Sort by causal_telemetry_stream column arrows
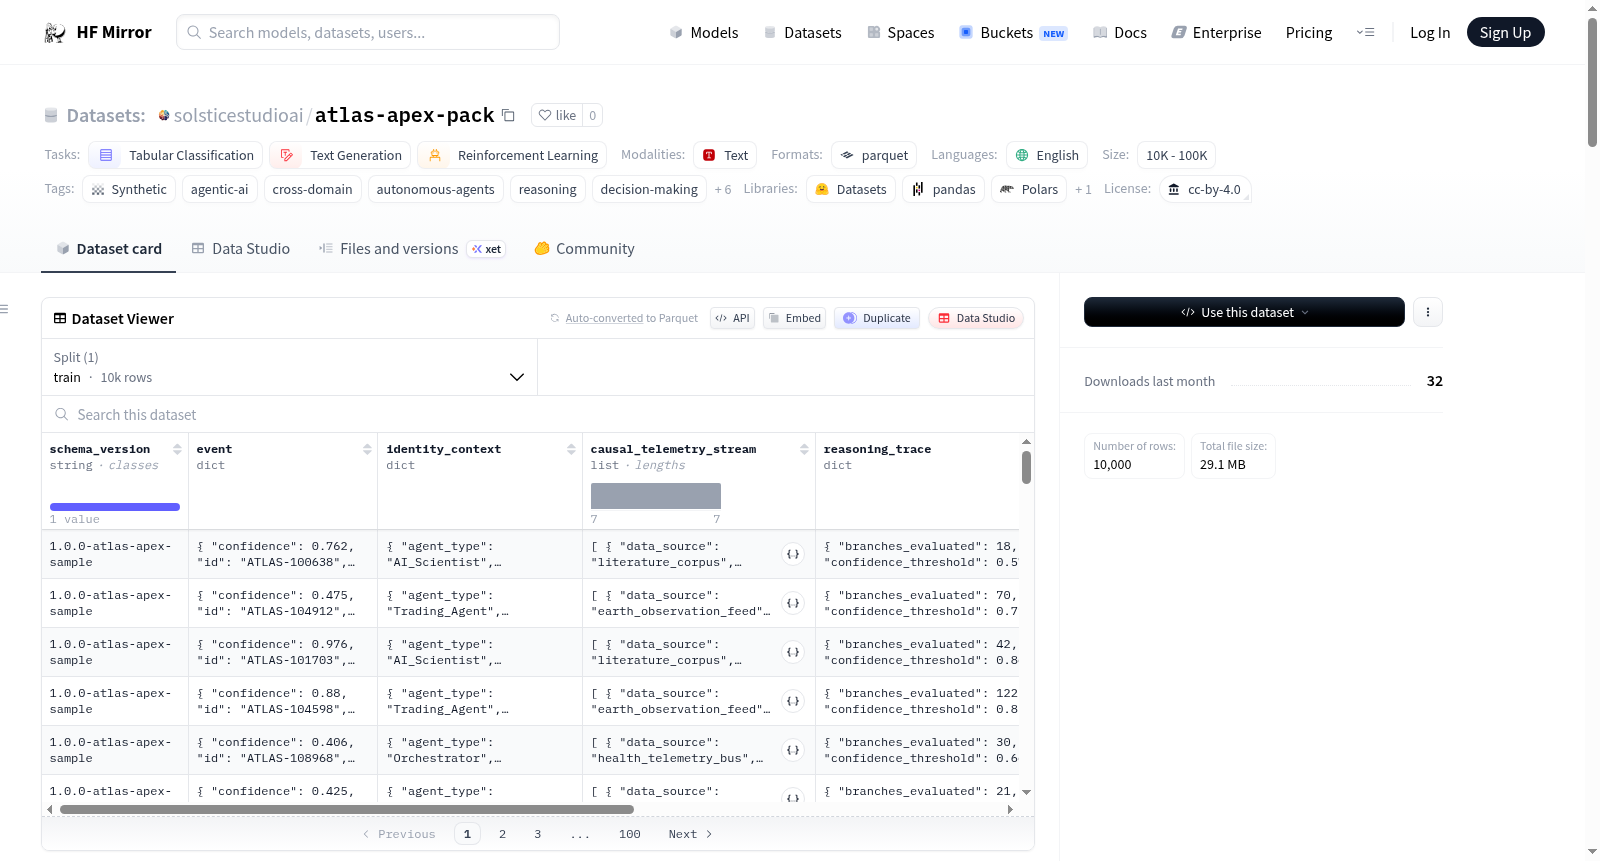 click(x=804, y=449)
